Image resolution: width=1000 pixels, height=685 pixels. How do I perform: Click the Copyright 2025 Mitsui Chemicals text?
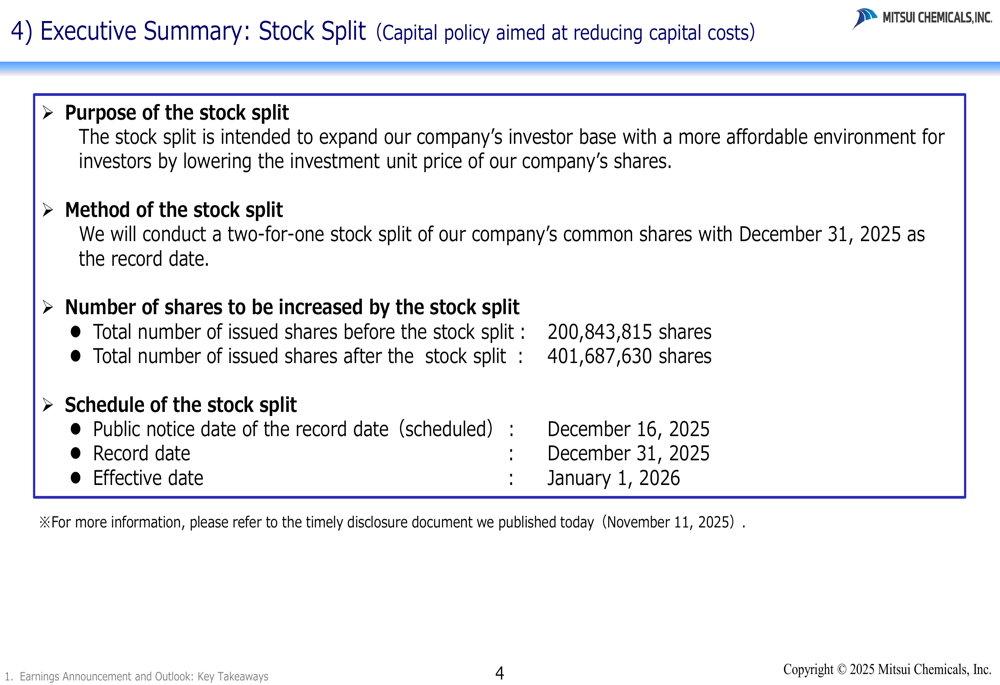coord(887,669)
